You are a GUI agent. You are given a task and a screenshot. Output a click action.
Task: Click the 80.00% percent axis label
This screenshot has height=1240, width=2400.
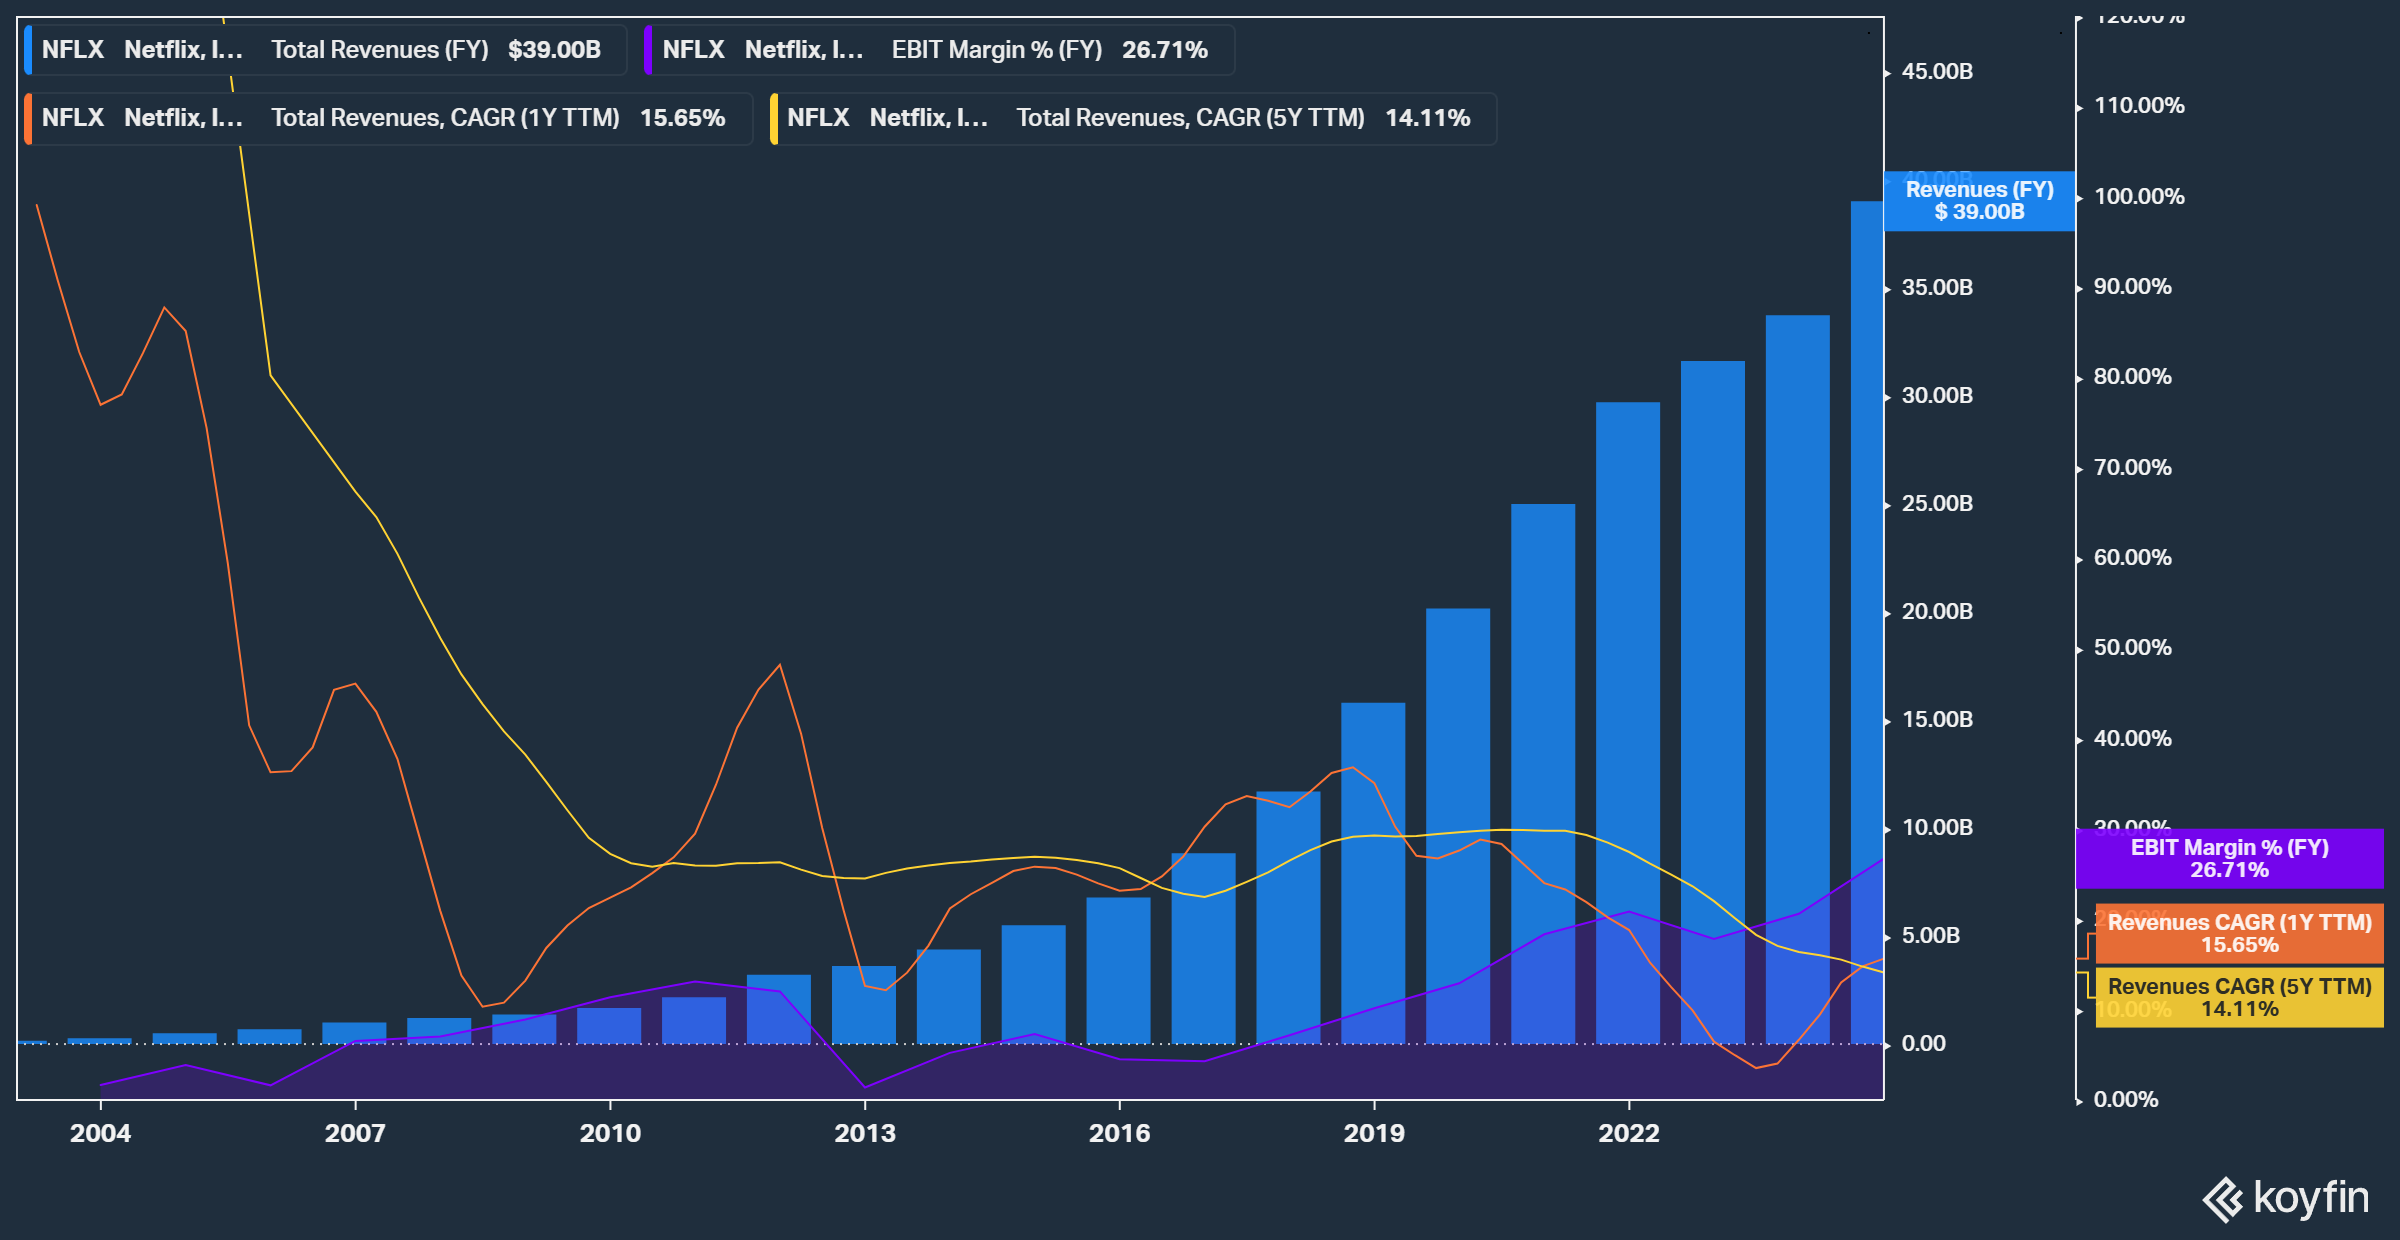(2133, 377)
